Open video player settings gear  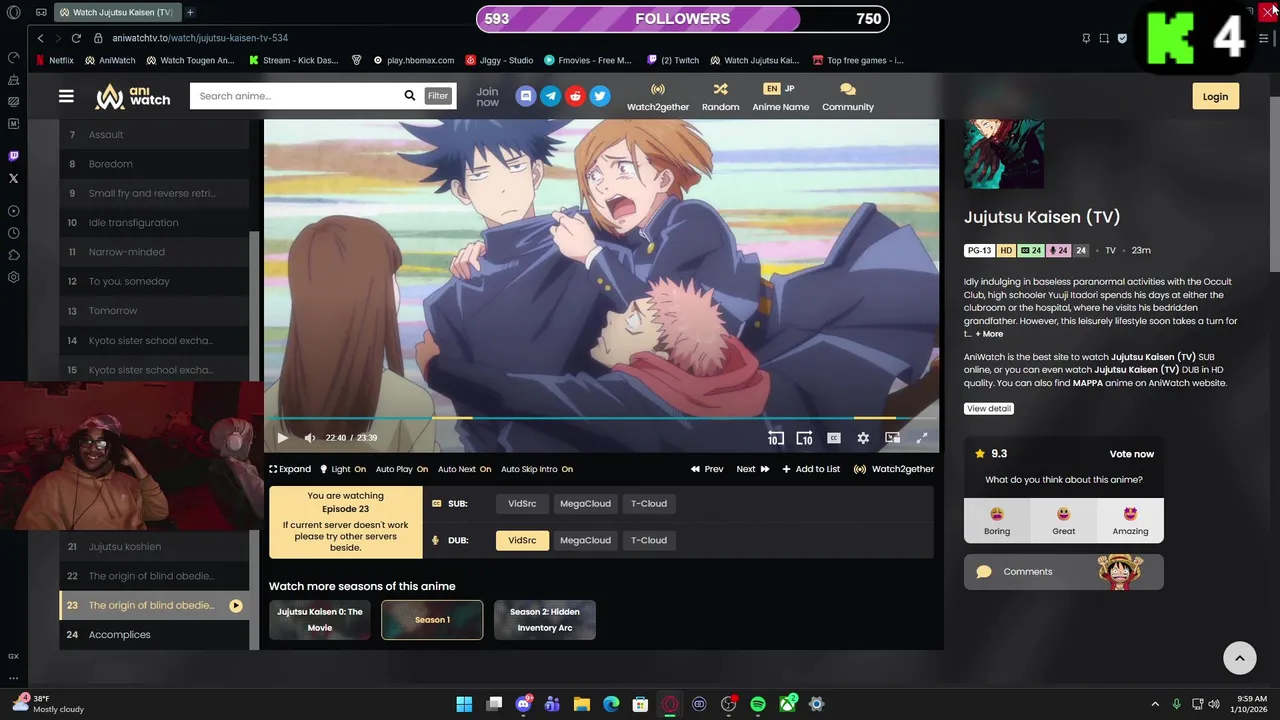(x=863, y=438)
